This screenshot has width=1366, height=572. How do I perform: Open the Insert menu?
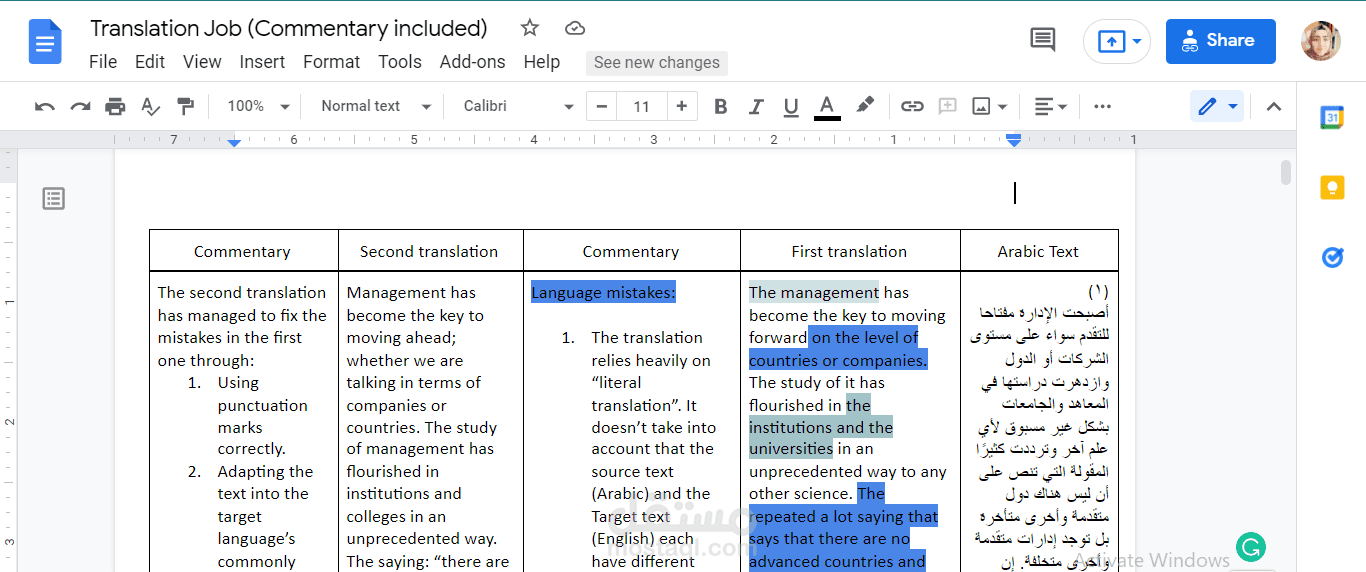coord(262,62)
